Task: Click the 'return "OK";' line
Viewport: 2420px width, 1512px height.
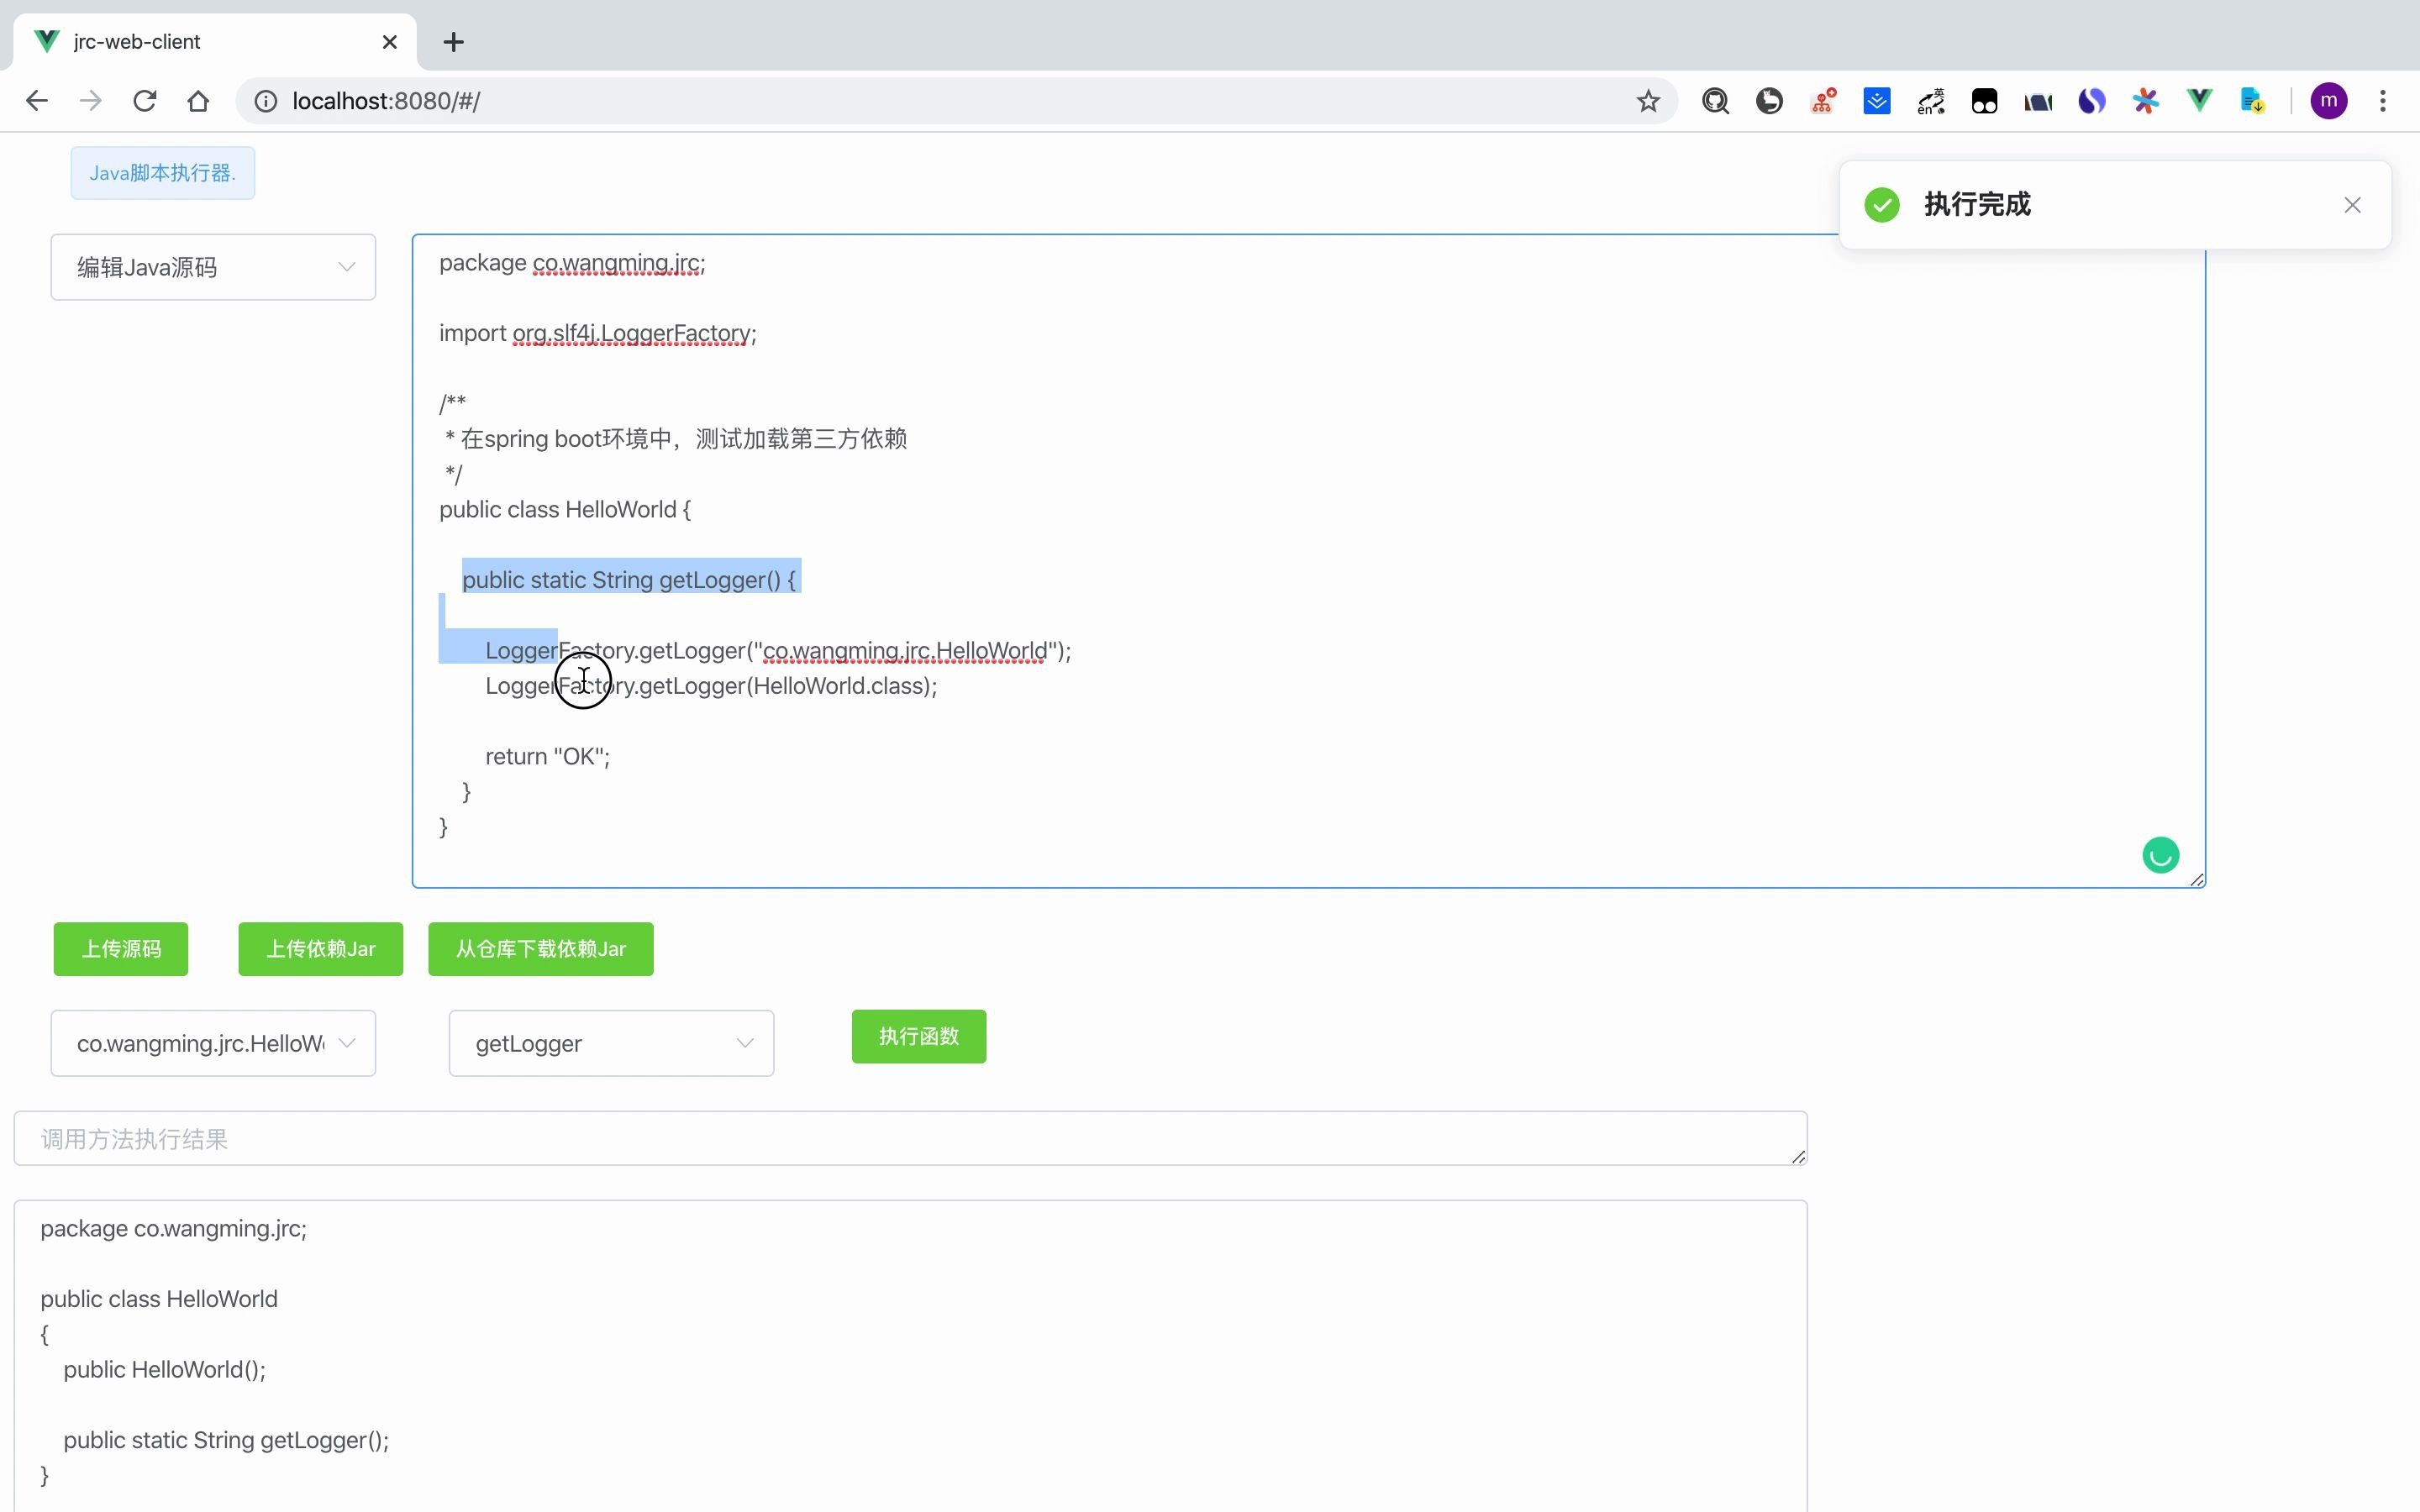Action: pyautogui.click(x=547, y=756)
